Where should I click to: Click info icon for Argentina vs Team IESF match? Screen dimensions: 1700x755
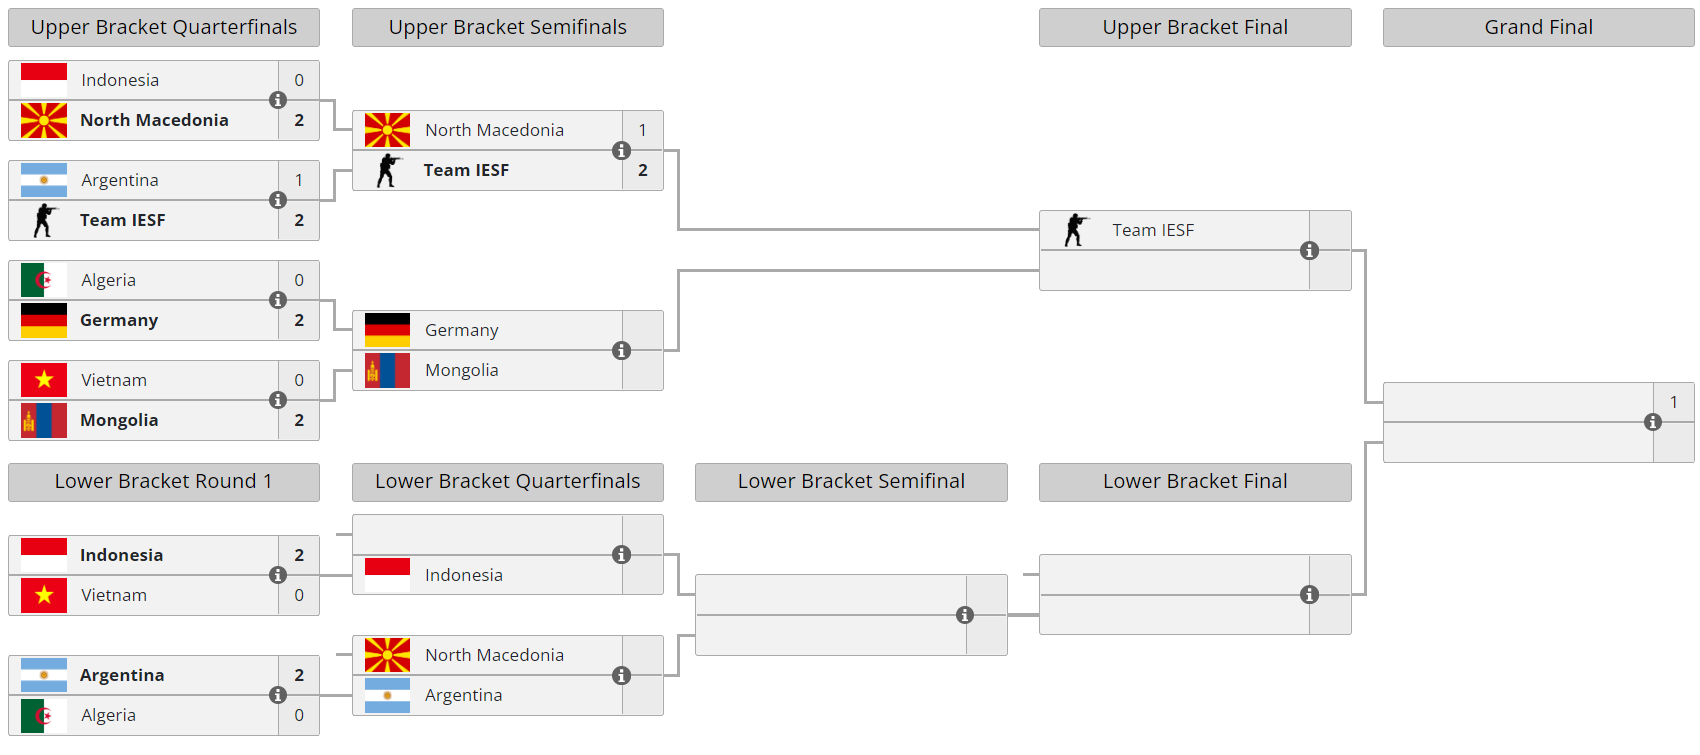click(278, 200)
